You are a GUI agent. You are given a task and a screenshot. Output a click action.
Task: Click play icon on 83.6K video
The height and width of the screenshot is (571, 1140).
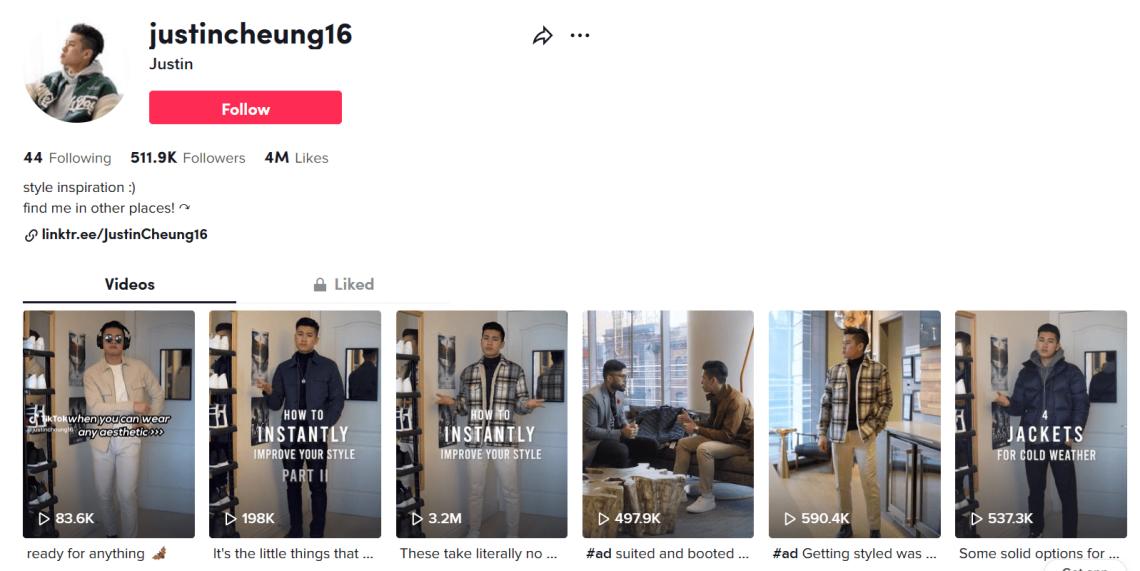[x=43, y=519]
